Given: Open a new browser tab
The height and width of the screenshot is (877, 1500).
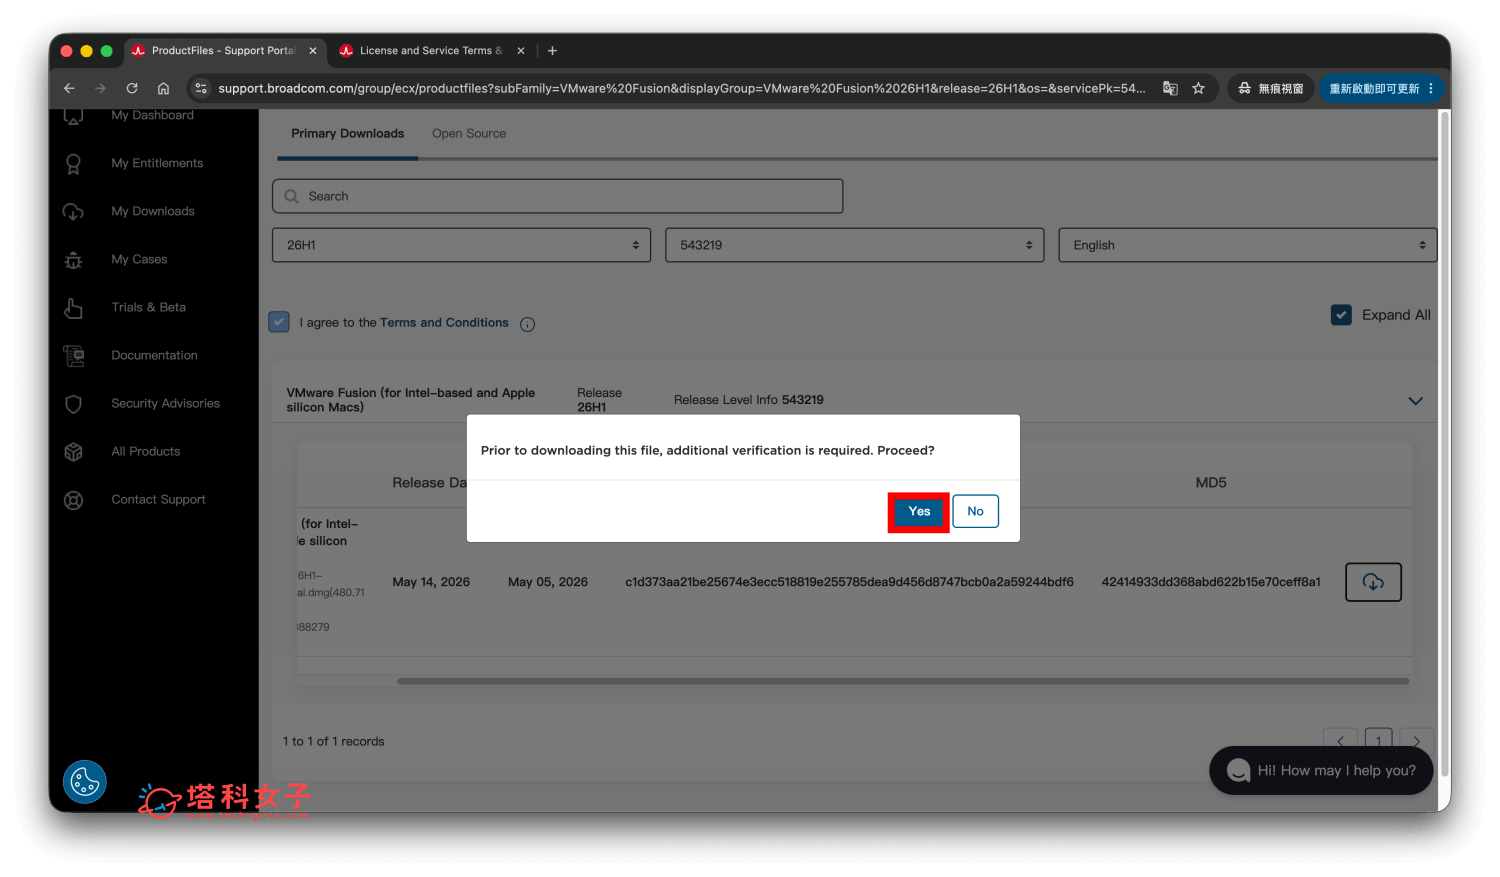Looking at the screenshot, I should coord(552,50).
